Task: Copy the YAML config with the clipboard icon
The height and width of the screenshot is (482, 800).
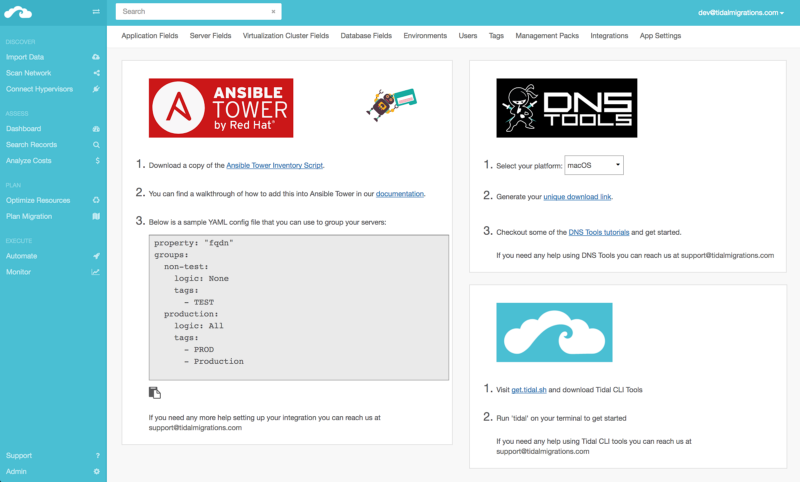Action: [x=155, y=393]
